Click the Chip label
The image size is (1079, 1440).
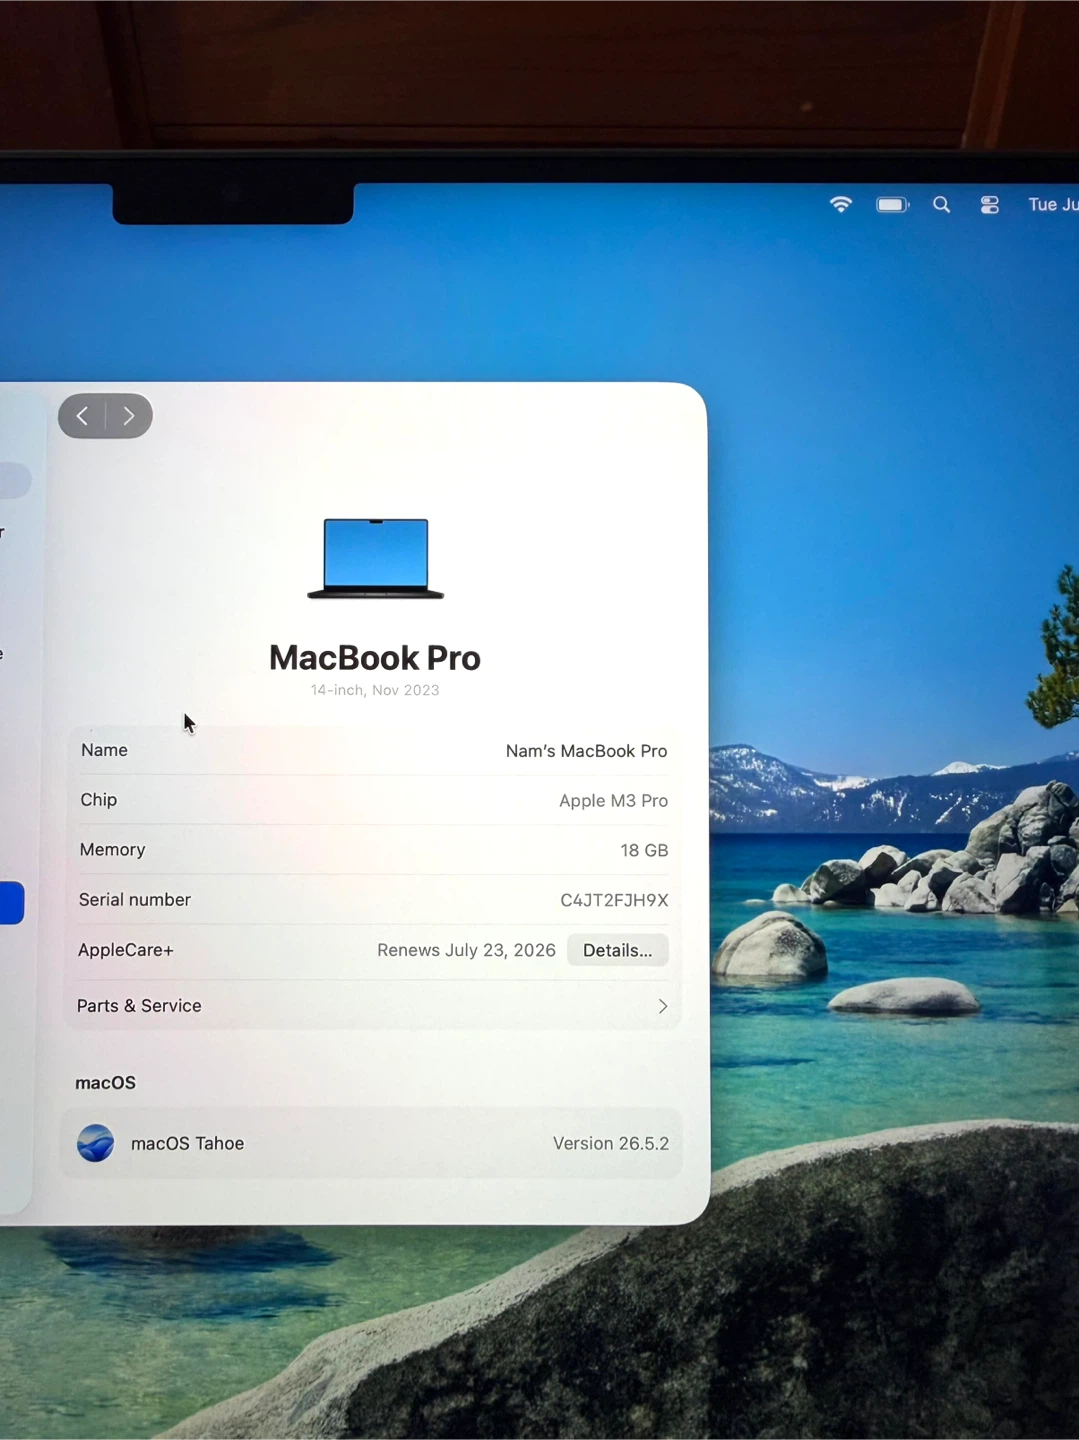(x=99, y=799)
